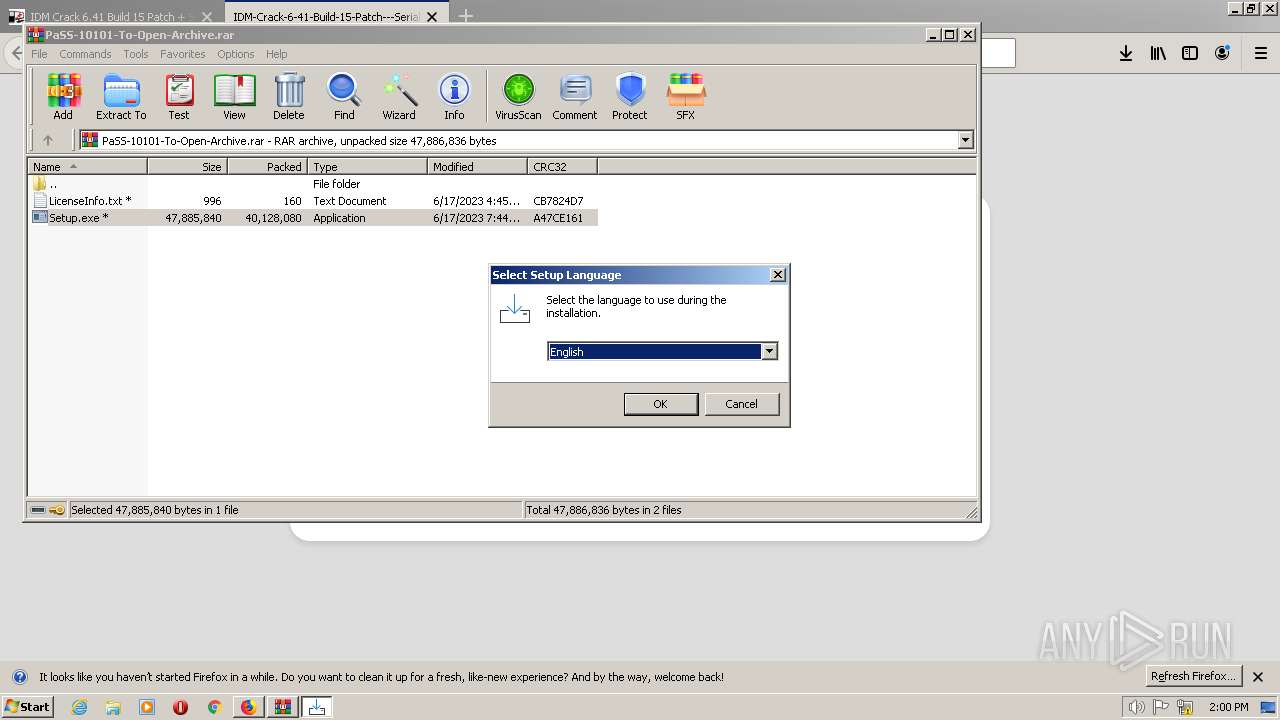Open Extract To from the WinRAR toolbar
The height and width of the screenshot is (720, 1280).
pos(121,97)
